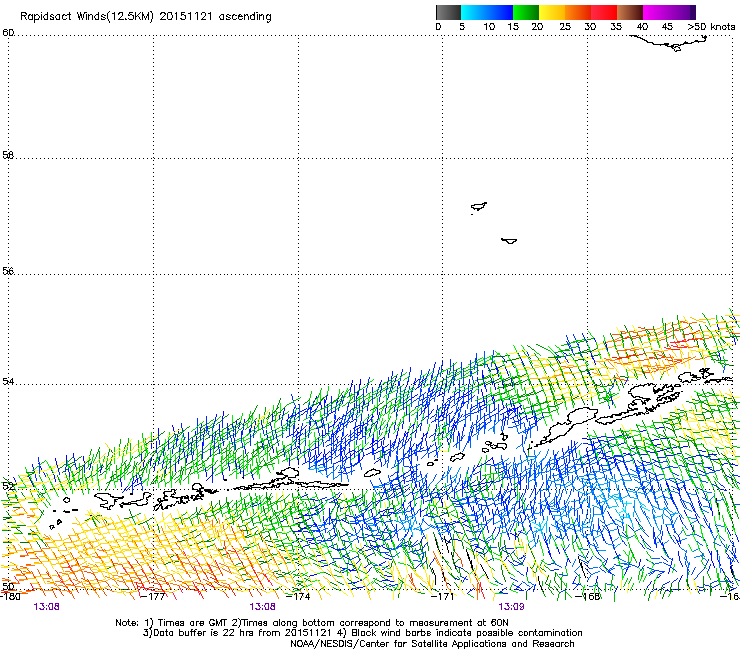Select the orange 25-30 knots legend segment
The image size is (740, 650).
(578, 12)
